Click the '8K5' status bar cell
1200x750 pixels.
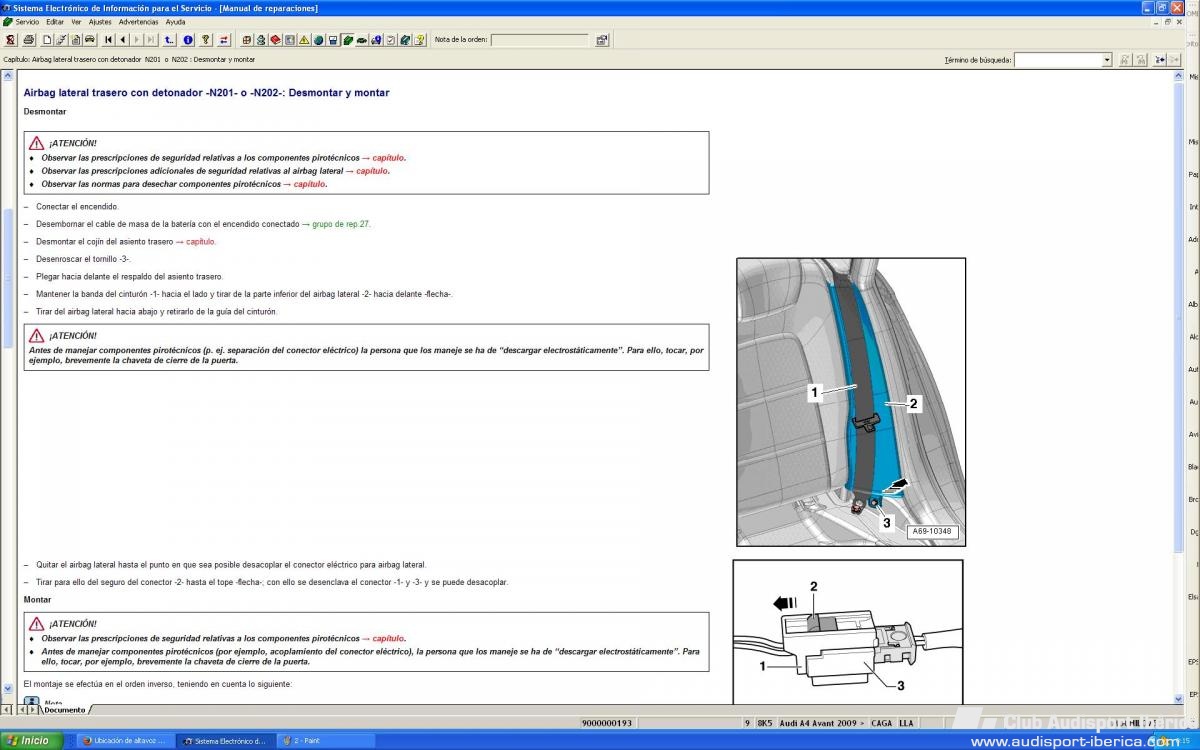[765, 723]
